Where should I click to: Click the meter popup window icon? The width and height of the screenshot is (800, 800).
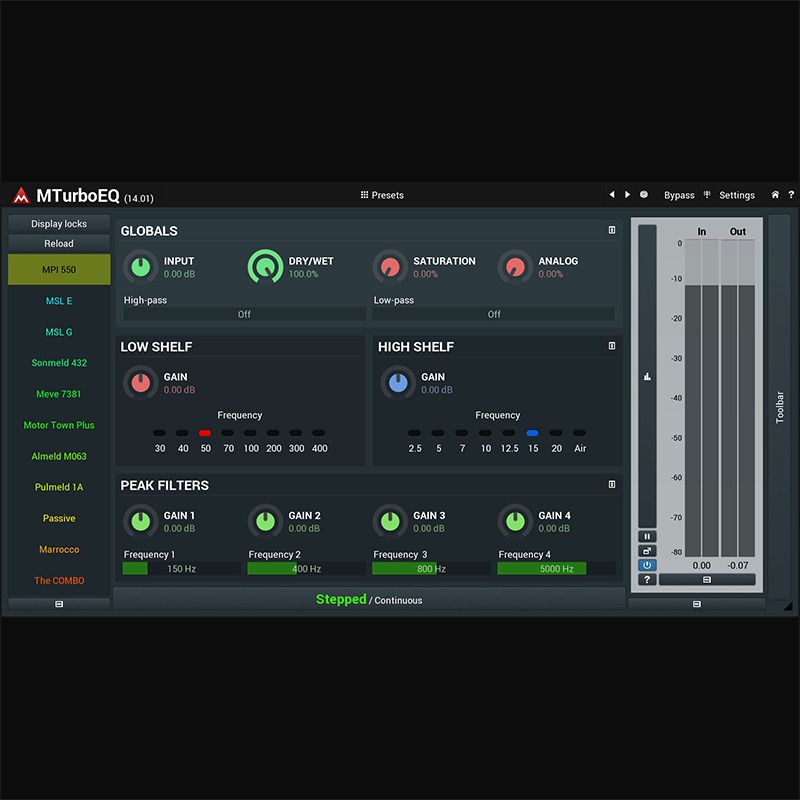click(647, 551)
